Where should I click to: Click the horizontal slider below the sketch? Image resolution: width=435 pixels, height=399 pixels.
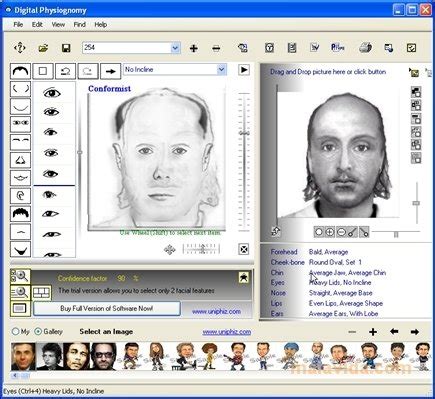tap(201, 249)
